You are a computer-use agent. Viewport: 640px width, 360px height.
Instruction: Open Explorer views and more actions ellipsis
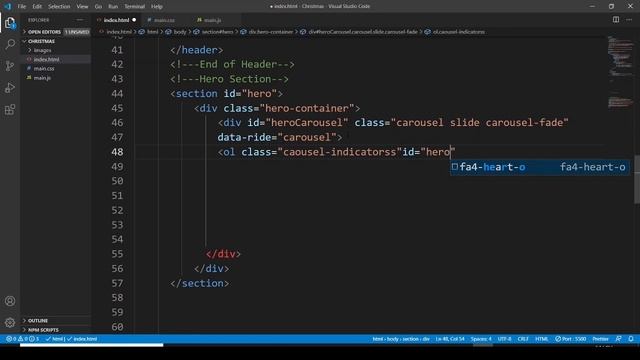[x=80, y=20]
